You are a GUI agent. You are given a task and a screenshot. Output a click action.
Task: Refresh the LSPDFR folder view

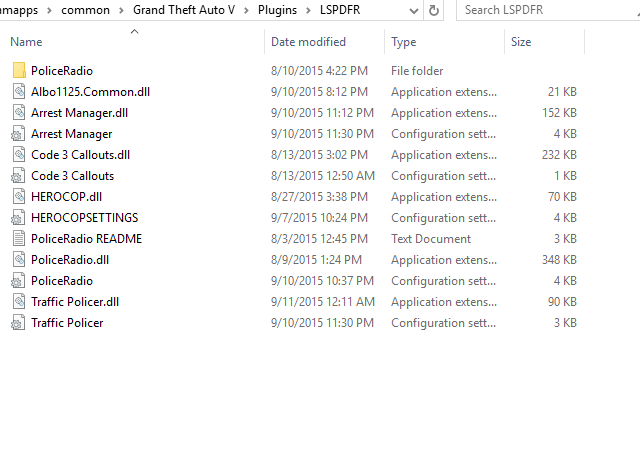[x=434, y=10]
